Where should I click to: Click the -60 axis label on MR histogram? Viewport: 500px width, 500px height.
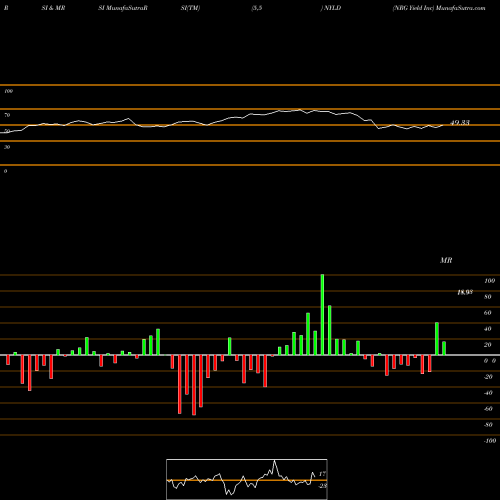tap(488, 409)
